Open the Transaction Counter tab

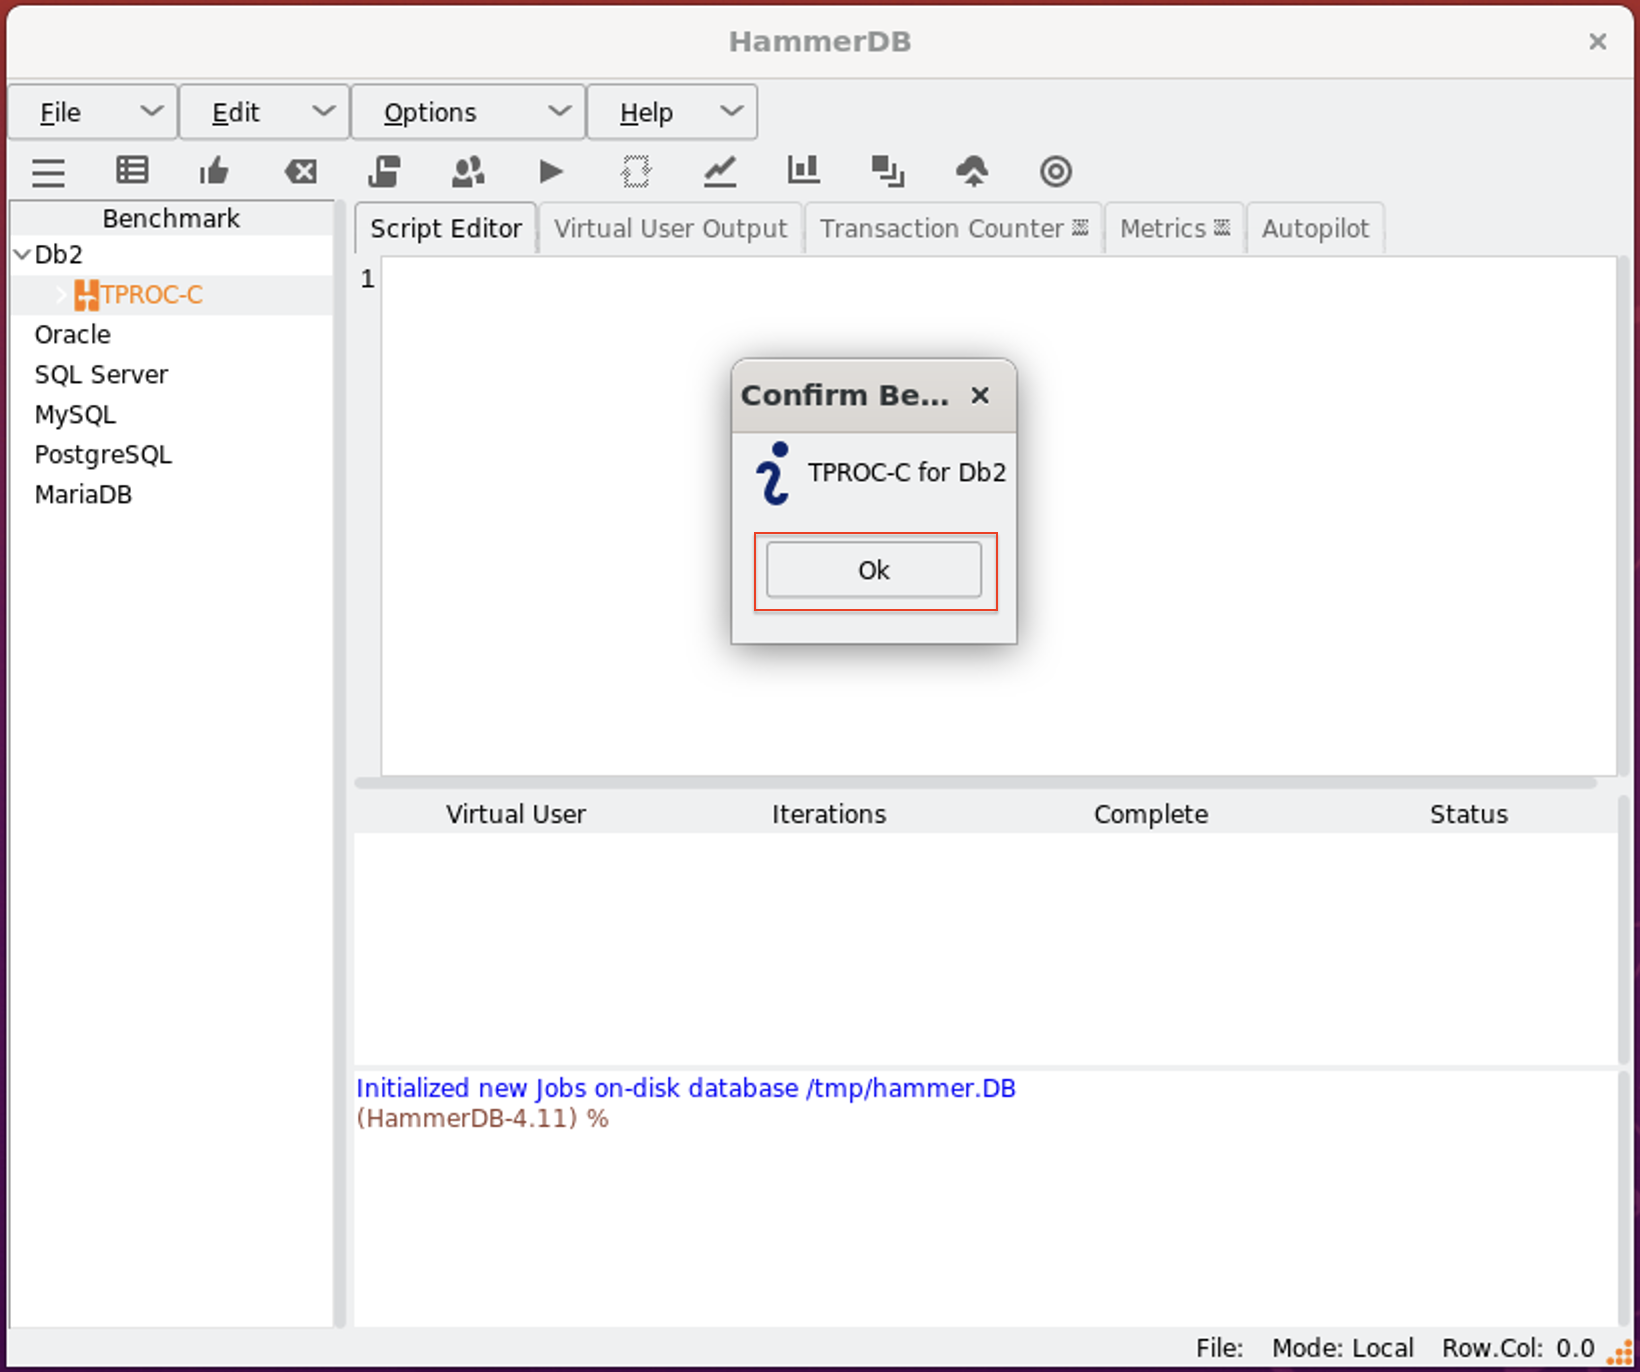tap(953, 228)
